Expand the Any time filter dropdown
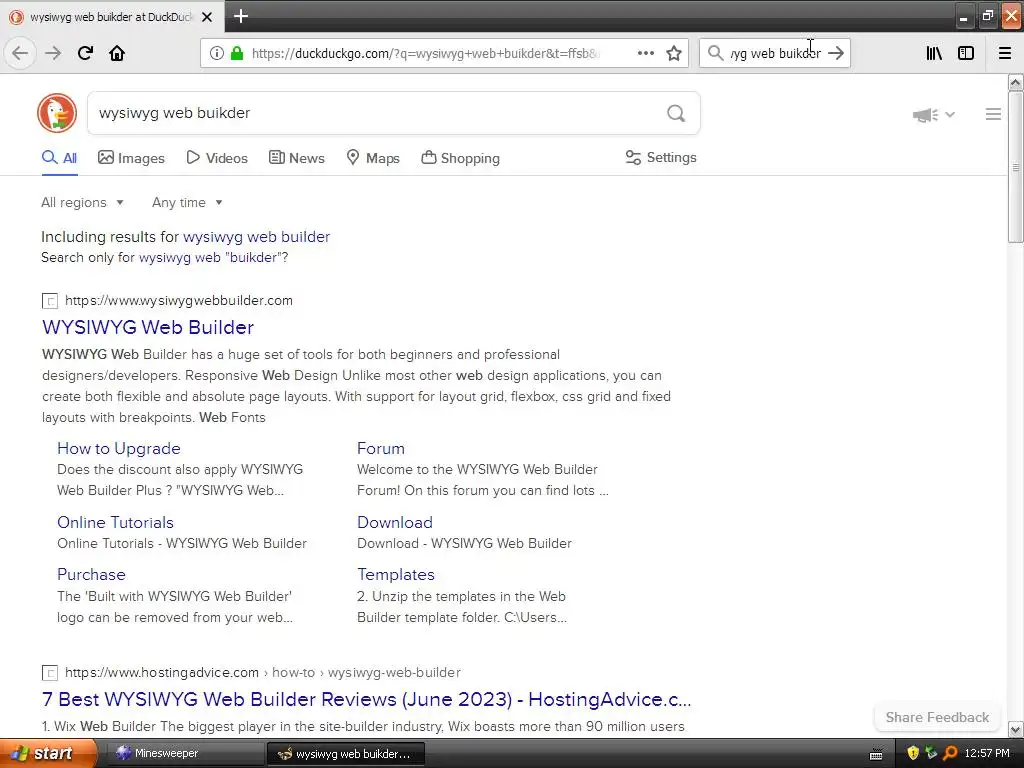The height and width of the screenshot is (768, 1024). point(187,202)
